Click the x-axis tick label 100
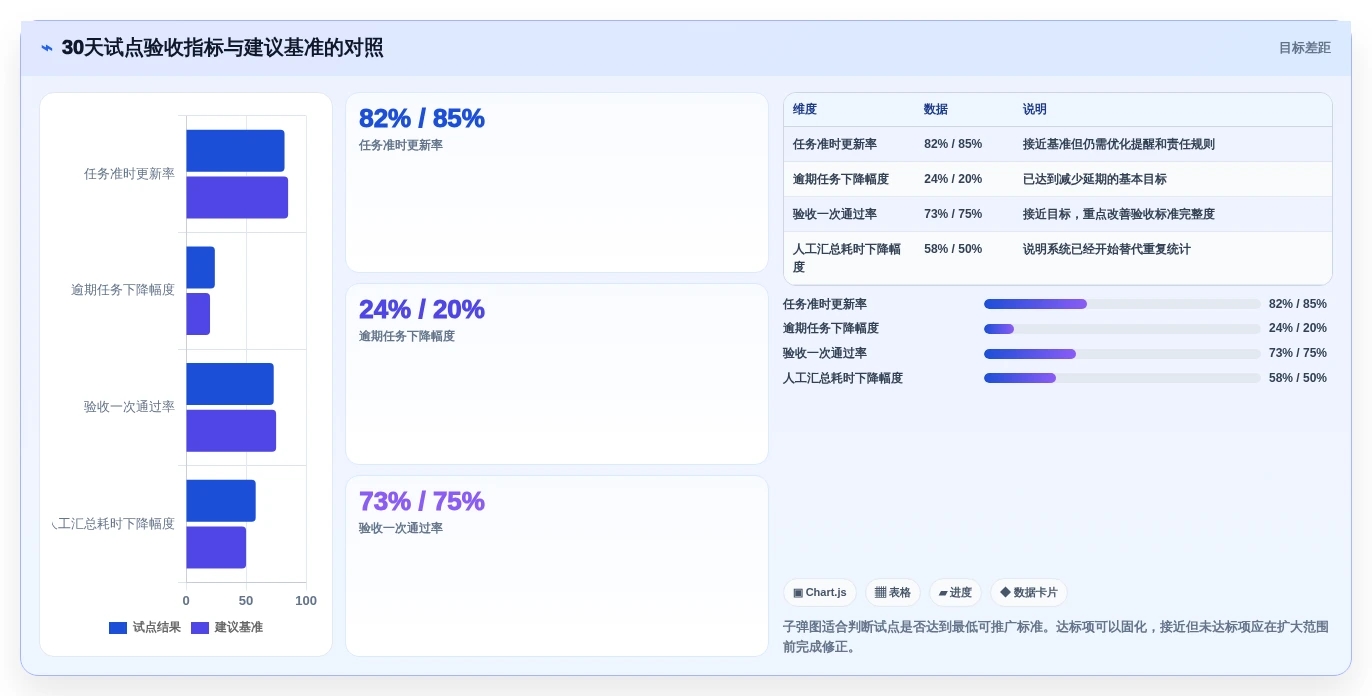The width and height of the screenshot is (1372, 696). coord(306,601)
